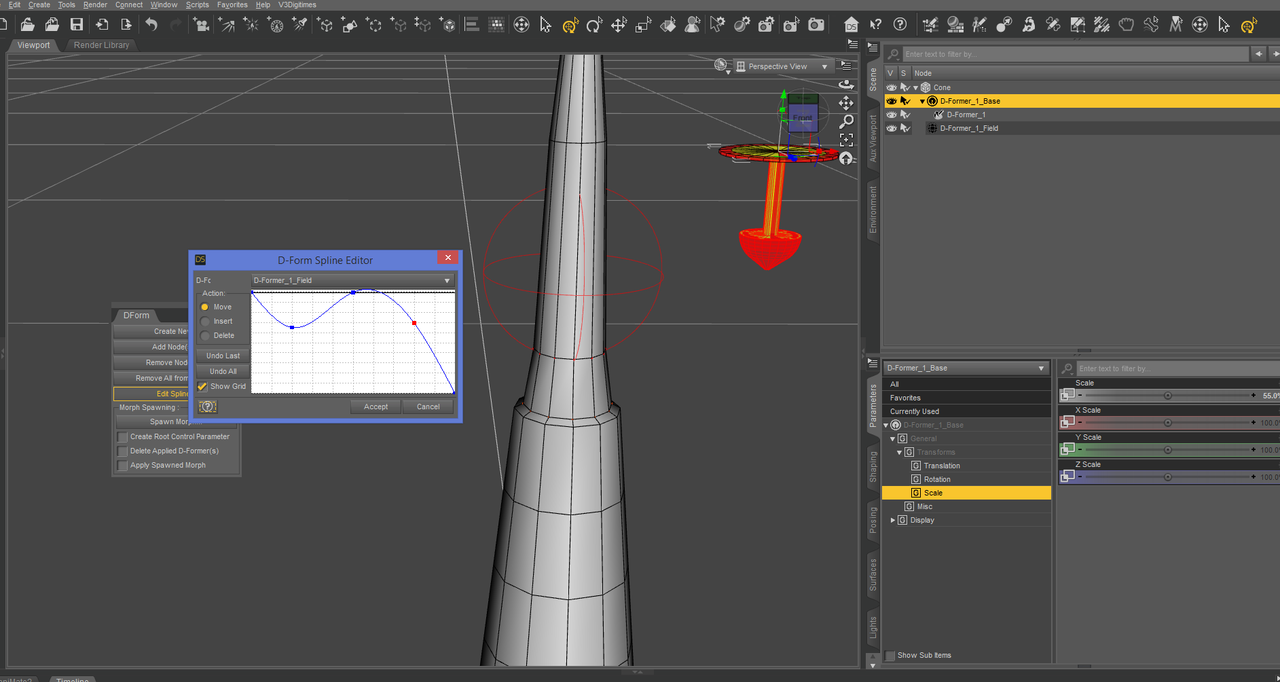Viewport: 1280px width, 682px height.
Task: Open the Scene pane options menu icon
Action: coord(873,48)
